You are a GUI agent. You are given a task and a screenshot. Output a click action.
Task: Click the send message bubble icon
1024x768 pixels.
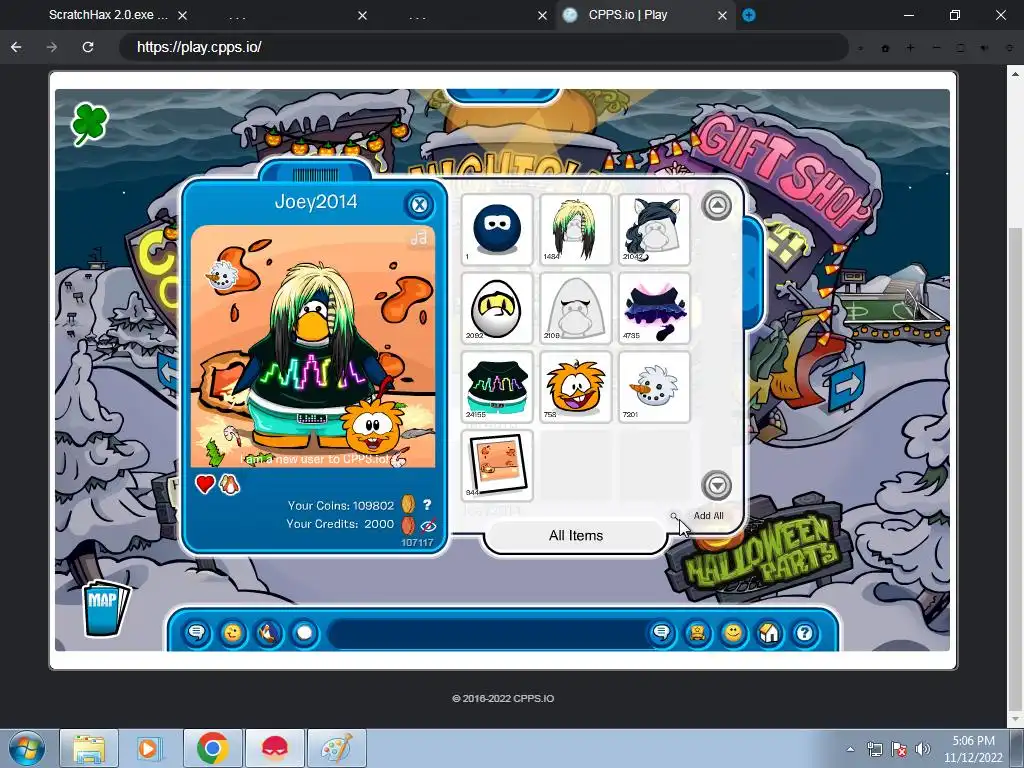click(x=661, y=633)
